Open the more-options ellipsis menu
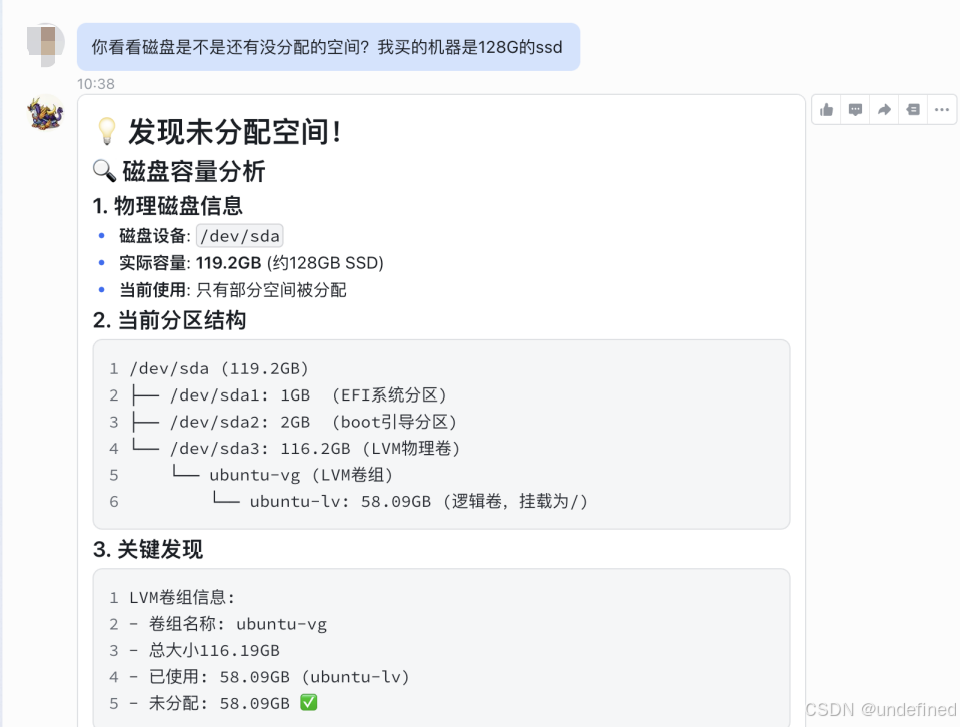 click(x=940, y=110)
